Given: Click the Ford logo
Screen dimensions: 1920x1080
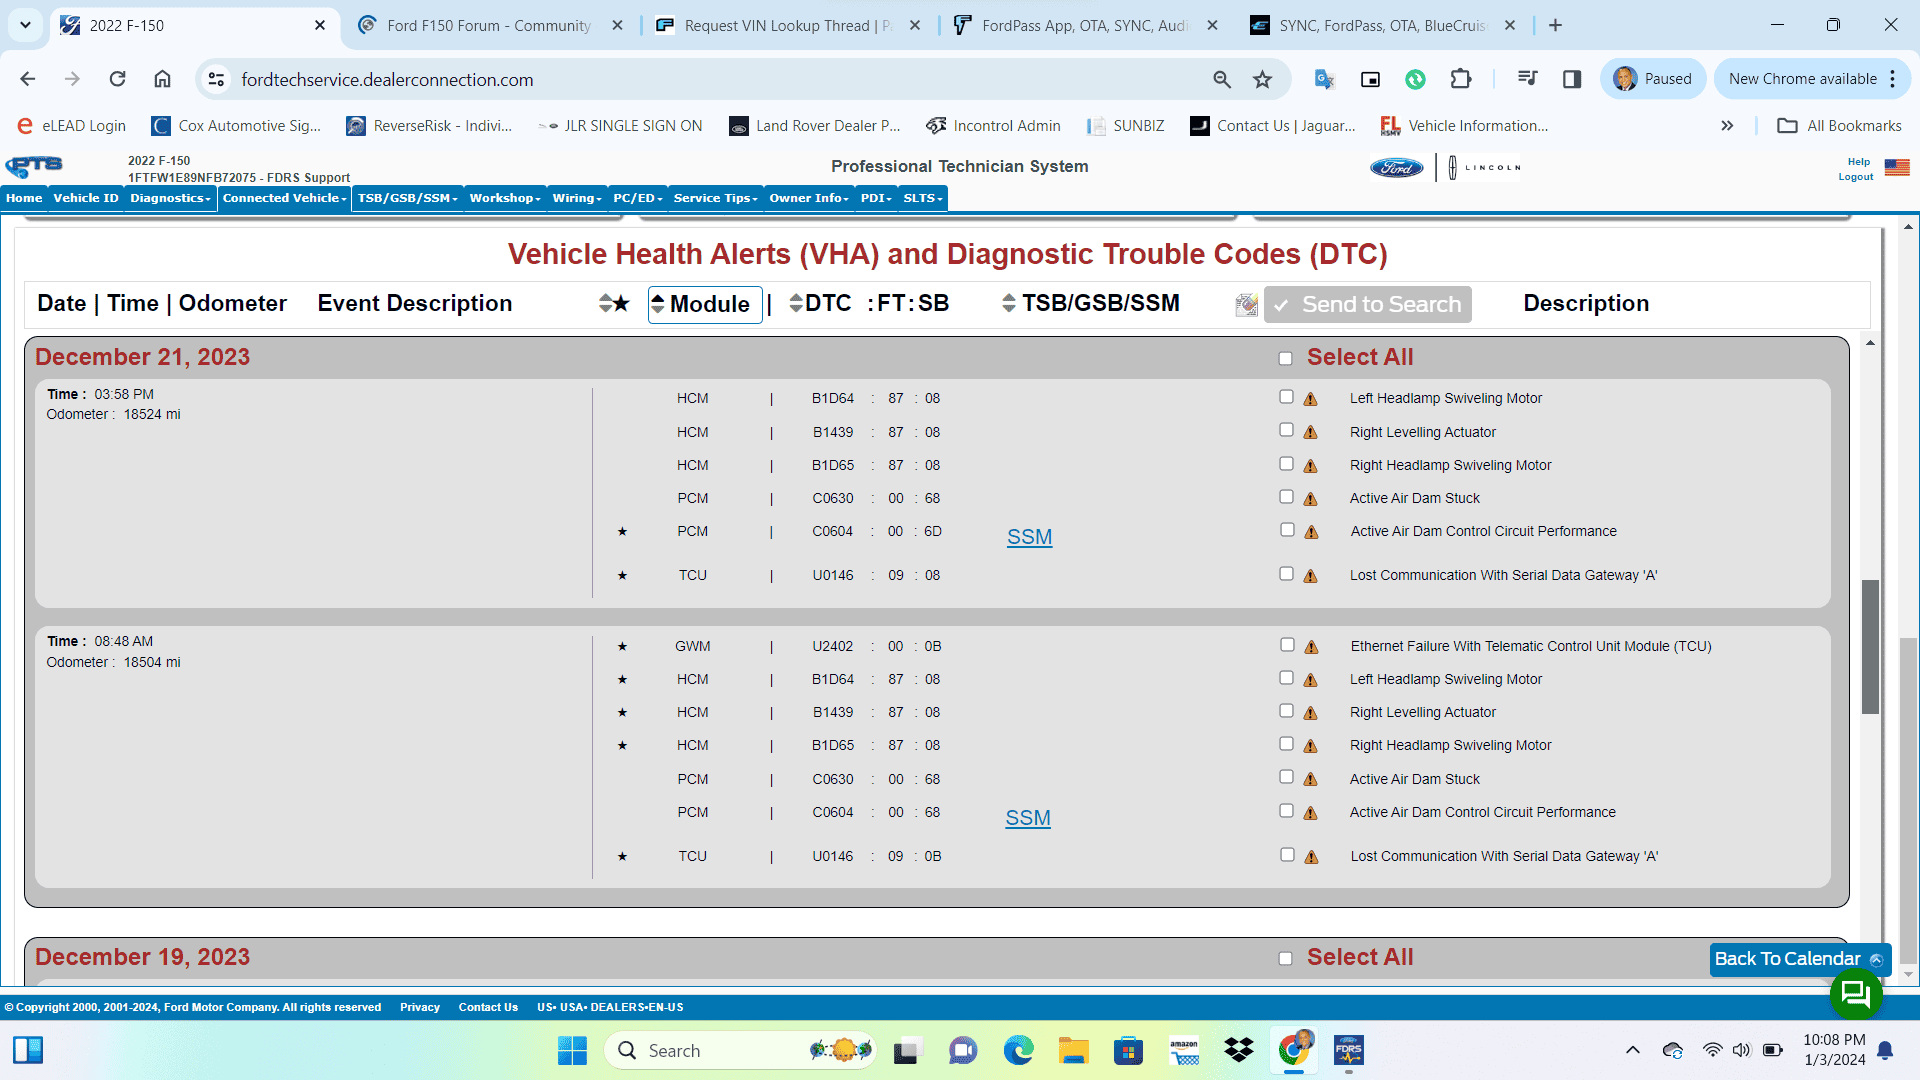Looking at the screenshot, I should (1397, 167).
